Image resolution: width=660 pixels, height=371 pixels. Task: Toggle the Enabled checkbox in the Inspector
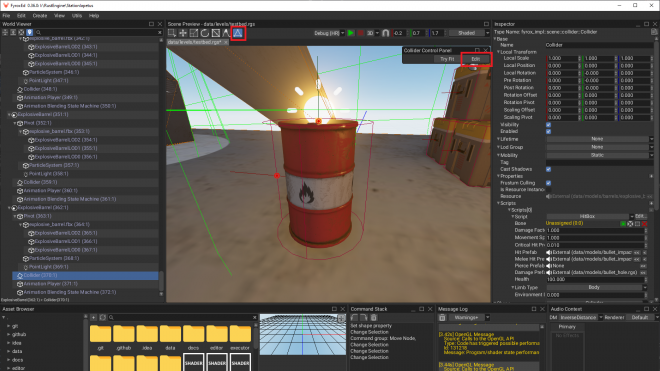click(x=548, y=131)
